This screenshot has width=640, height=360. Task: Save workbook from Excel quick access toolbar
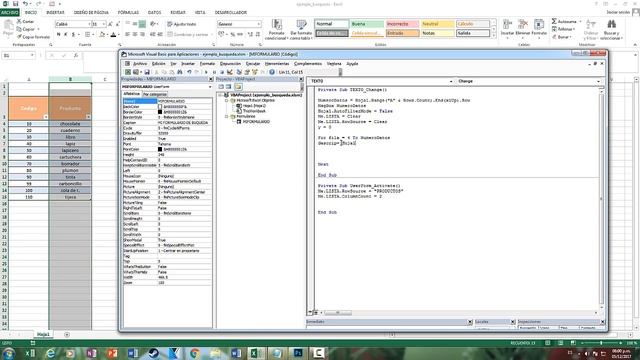(x=15, y=4)
